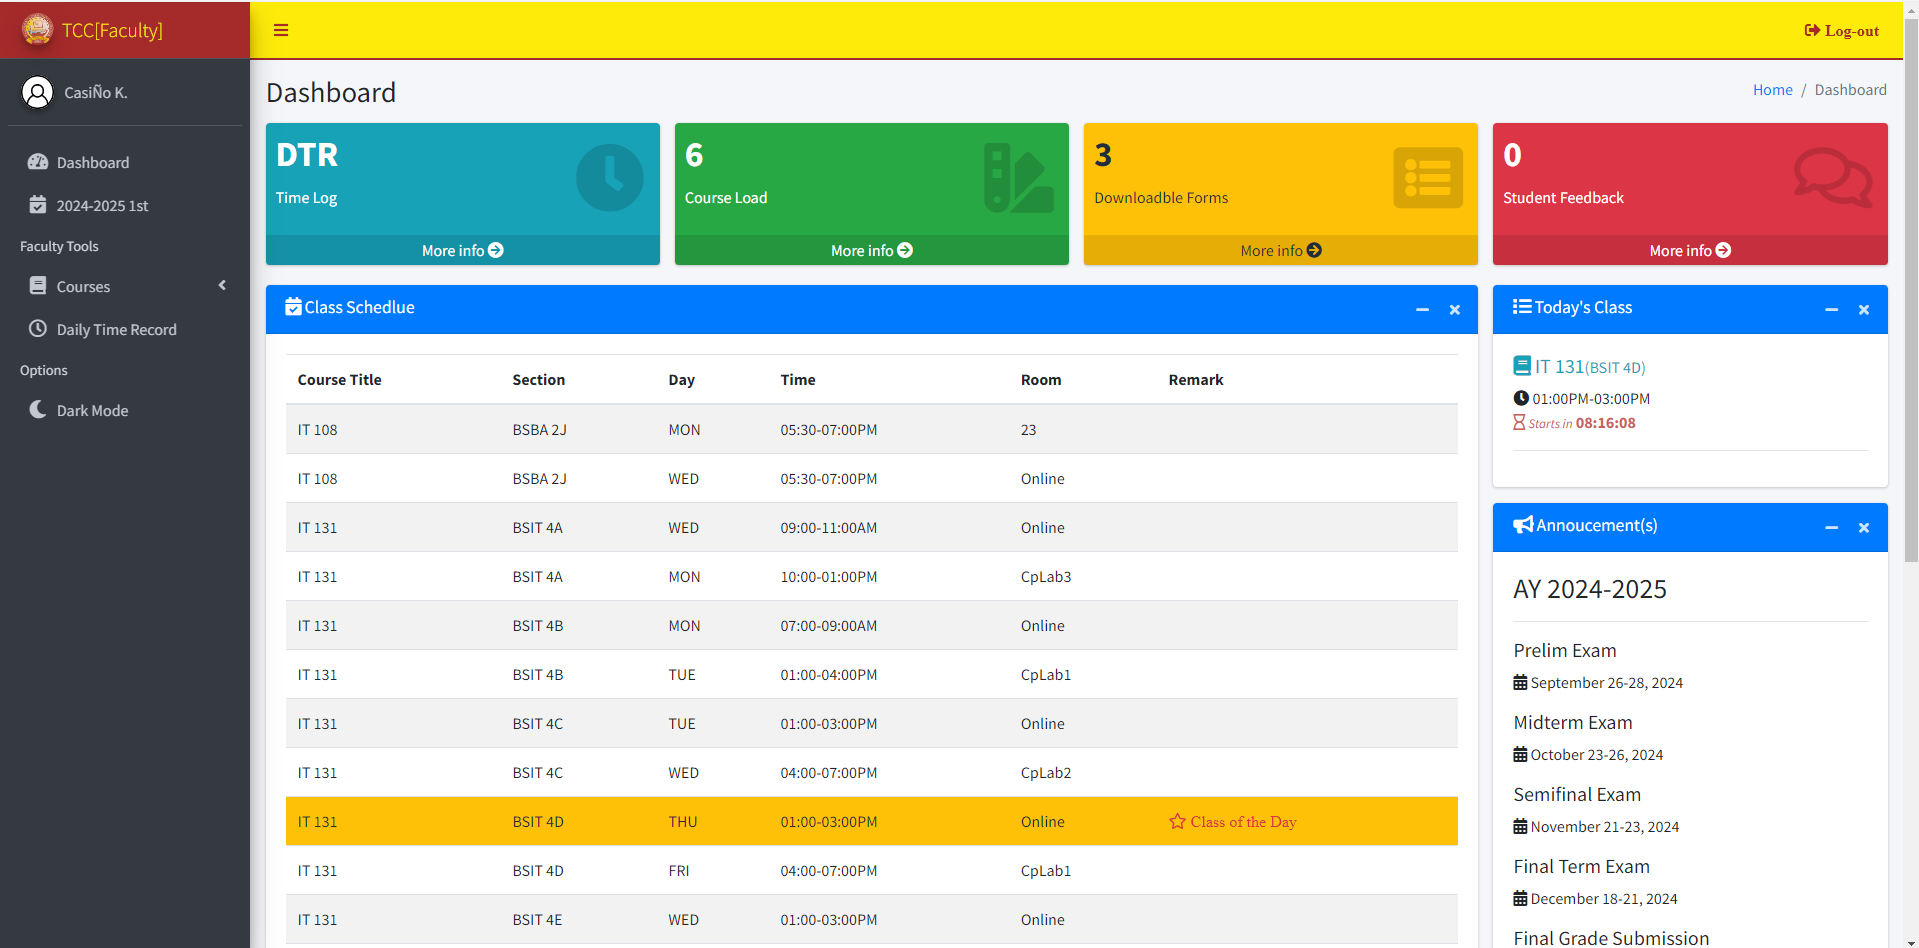Click the FRI day cell for BSIT 4D
The width and height of the screenshot is (1919, 948).
[679, 871]
